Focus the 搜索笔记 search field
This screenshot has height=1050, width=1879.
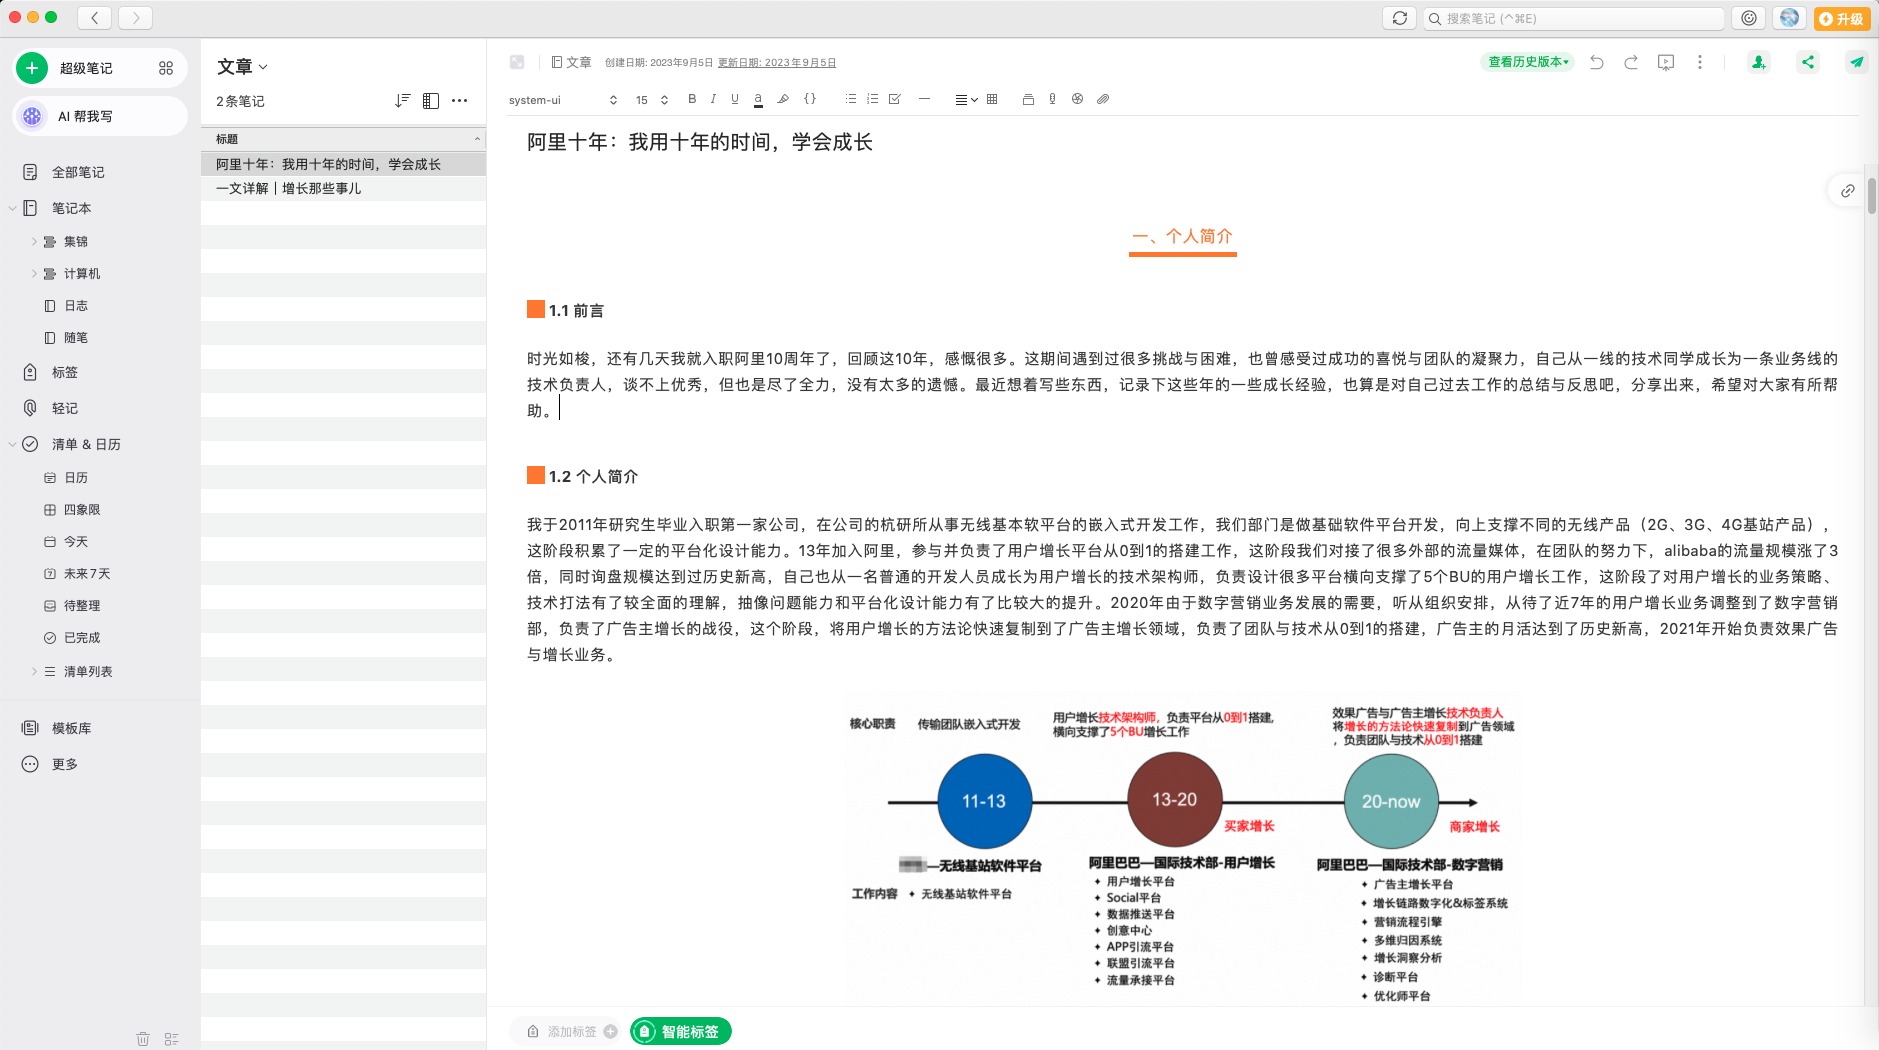point(1574,18)
